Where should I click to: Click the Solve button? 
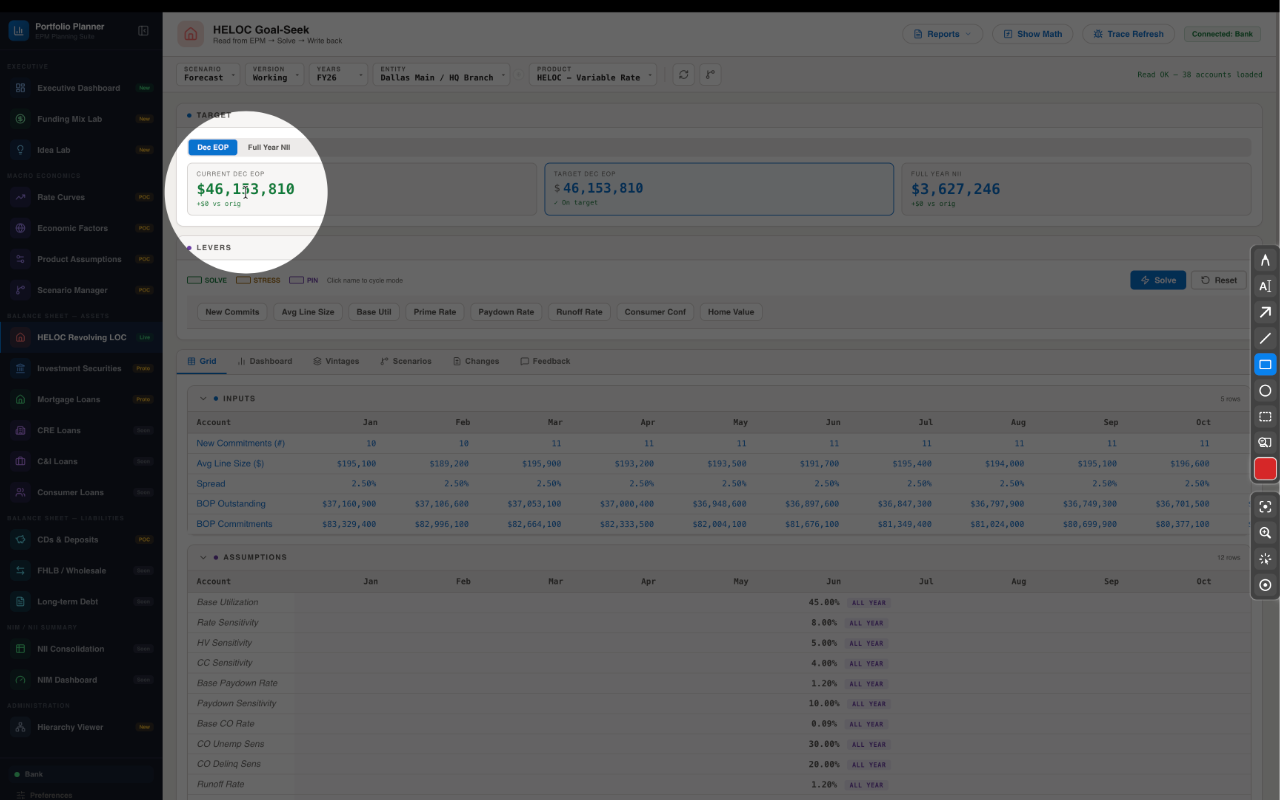click(1158, 280)
